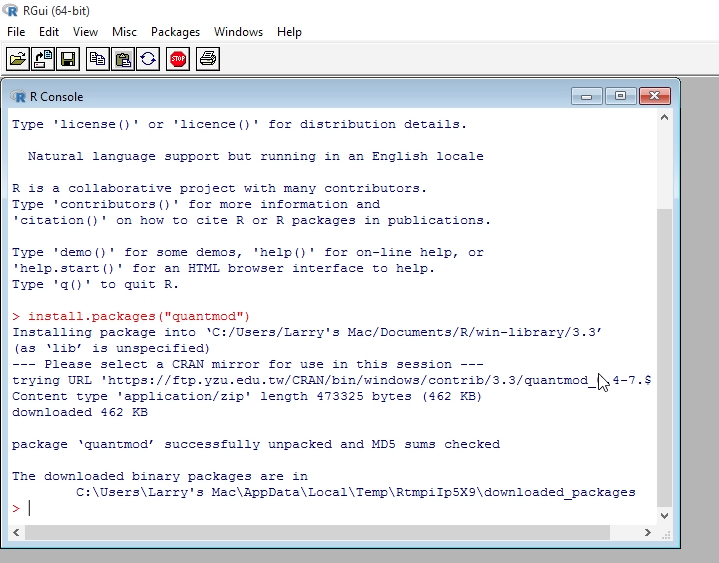Click the "(as 'lib' is unspecified)" line
Viewport: 719px width, 563px height.
point(111,348)
